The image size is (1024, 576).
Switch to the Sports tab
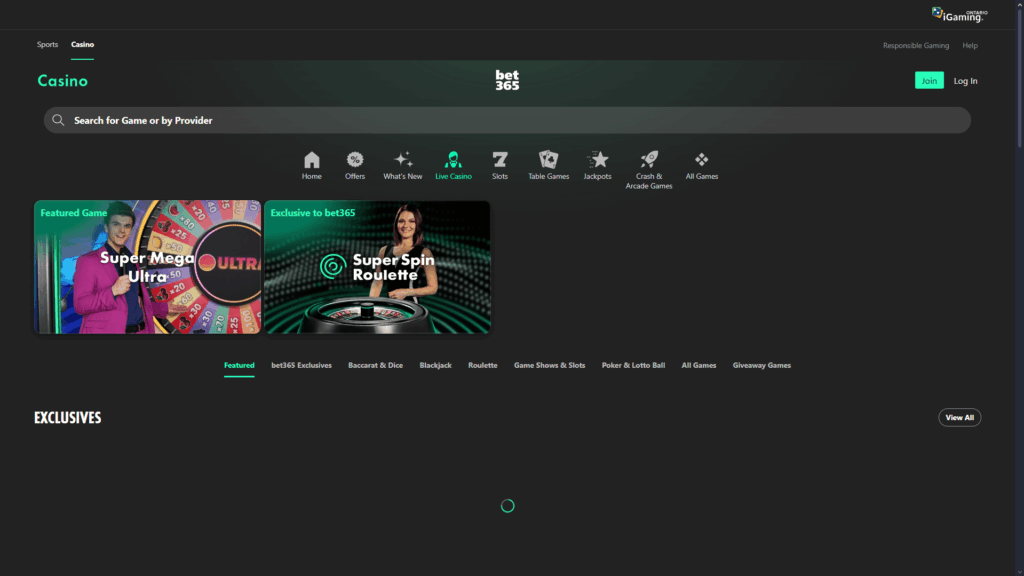click(x=47, y=45)
